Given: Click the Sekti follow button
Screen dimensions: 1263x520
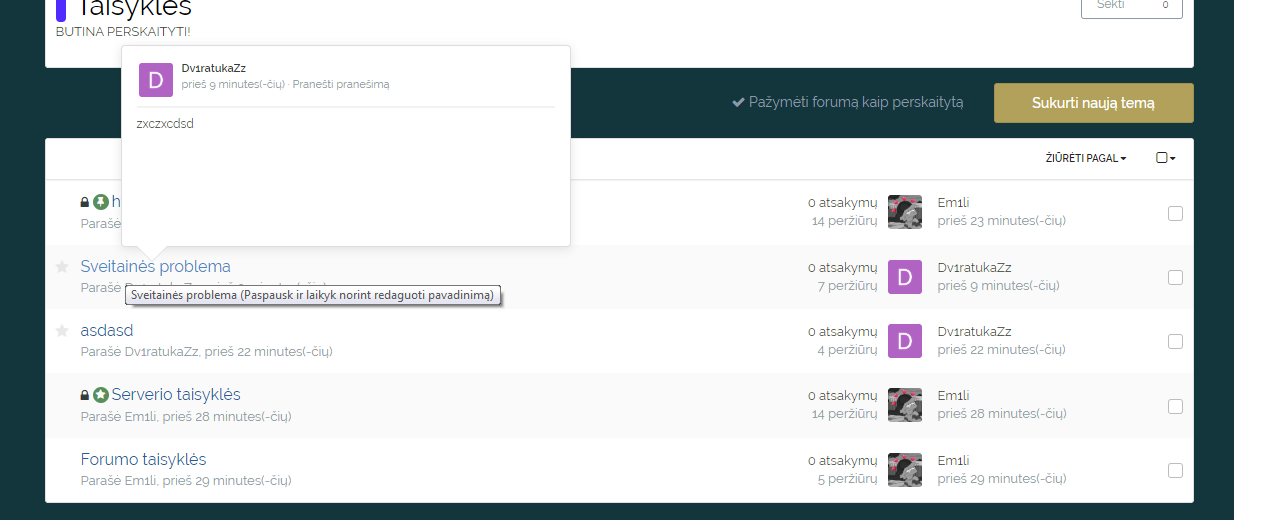Looking at the screenshot, I should click(1131, 6).
